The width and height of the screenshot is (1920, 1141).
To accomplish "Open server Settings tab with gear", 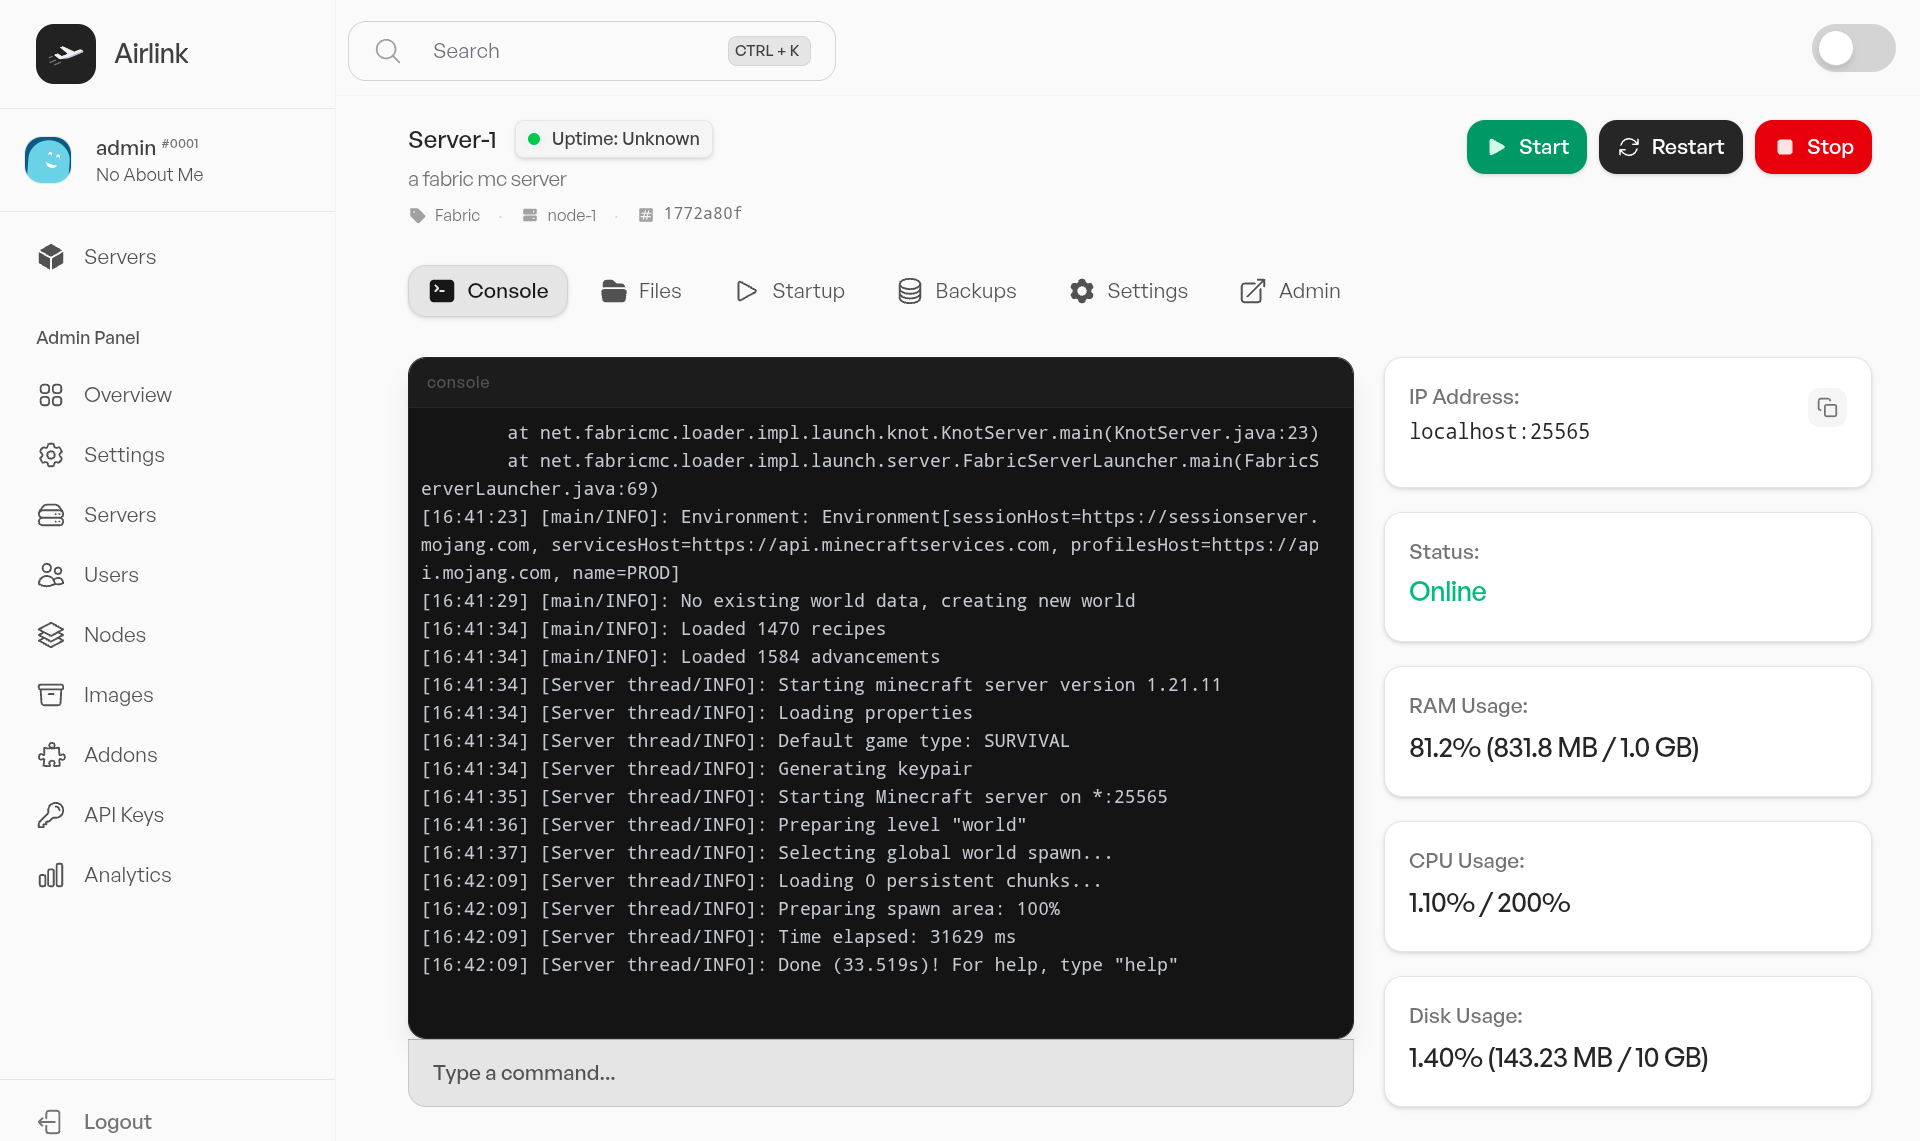I will [1128, 291].
